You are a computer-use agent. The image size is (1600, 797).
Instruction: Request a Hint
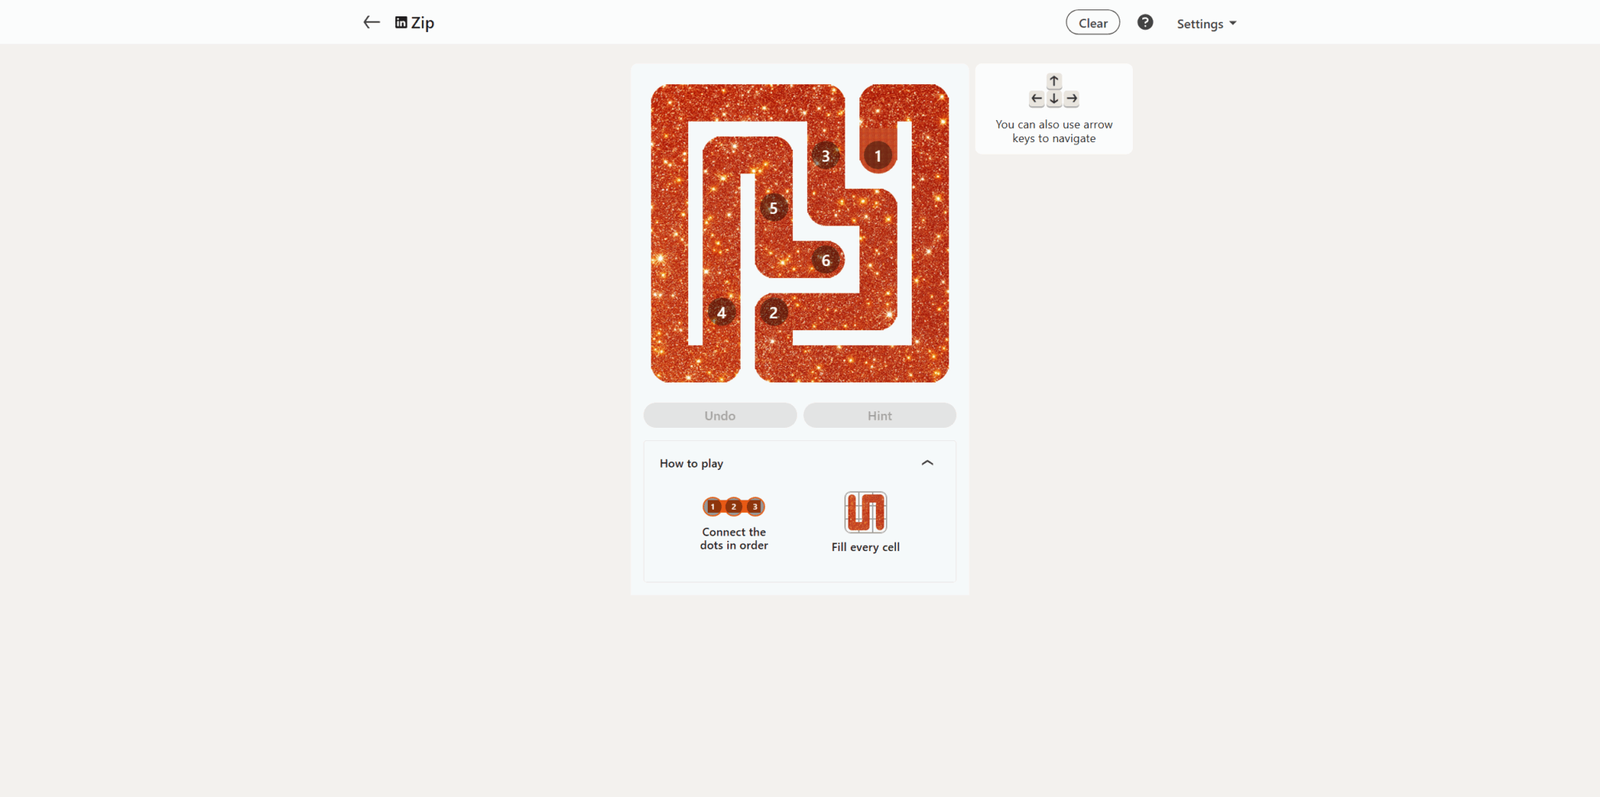coord(880,415)
